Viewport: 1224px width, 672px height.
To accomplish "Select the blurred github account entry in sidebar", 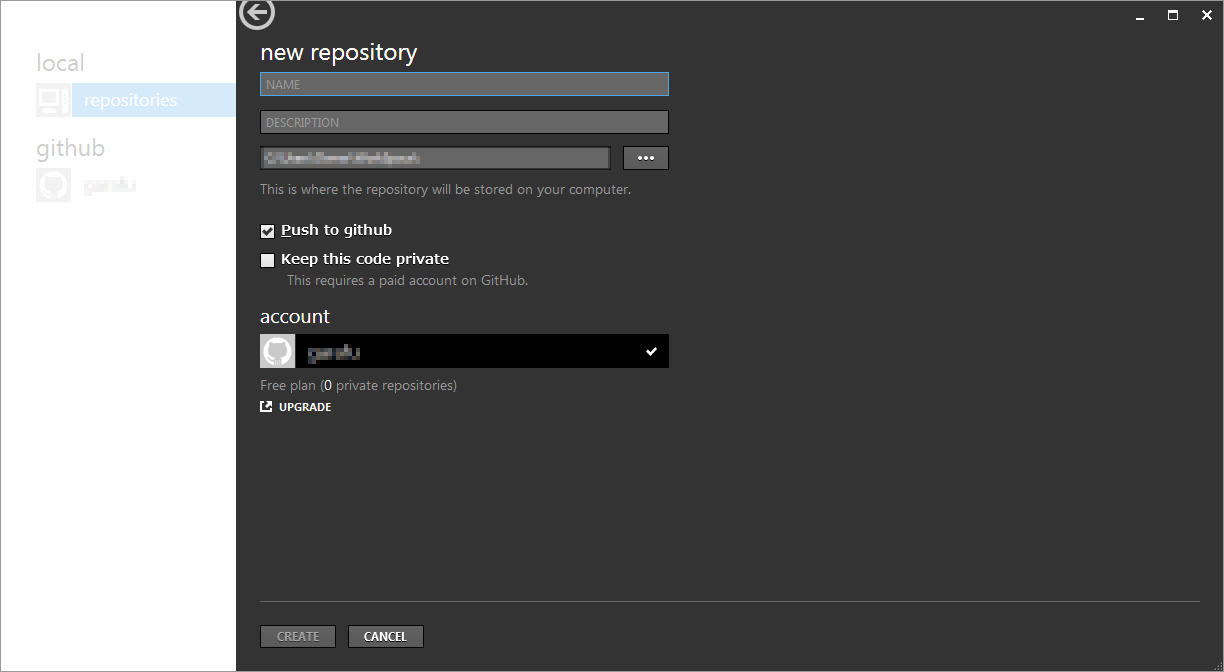I will click(110, 186).
